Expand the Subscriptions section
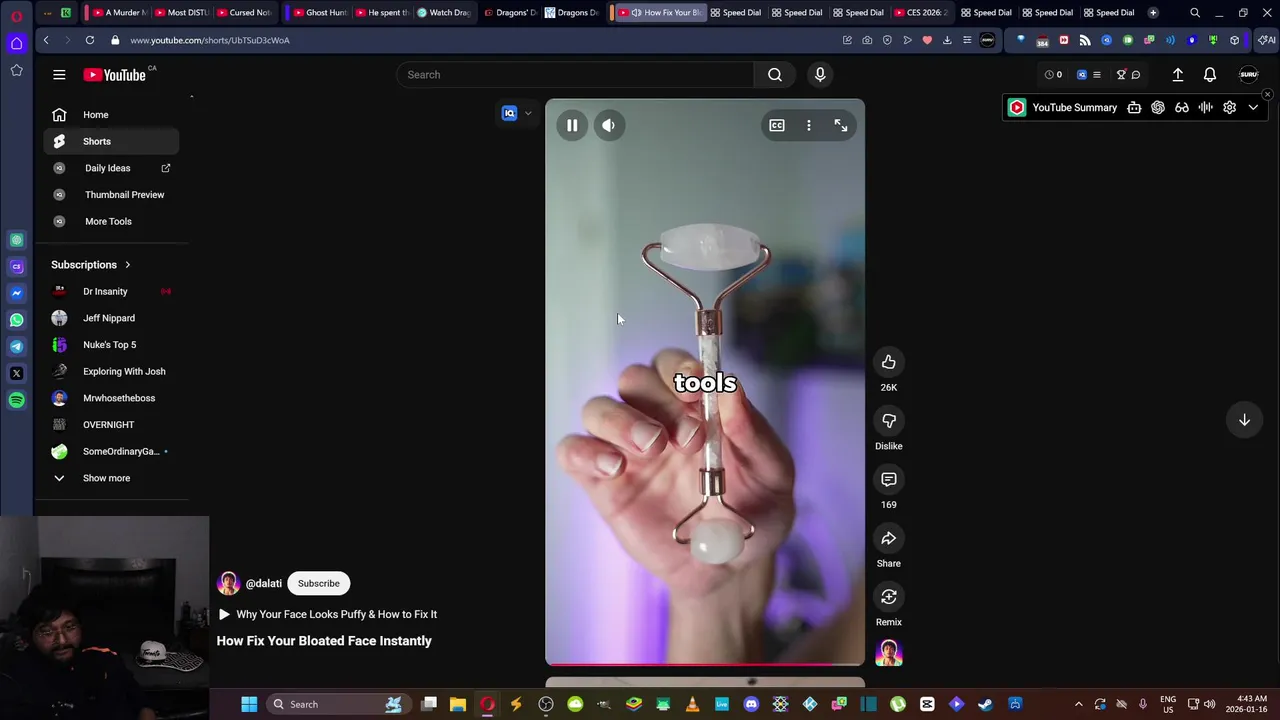The image size is (1280, 720). [91, 265]
